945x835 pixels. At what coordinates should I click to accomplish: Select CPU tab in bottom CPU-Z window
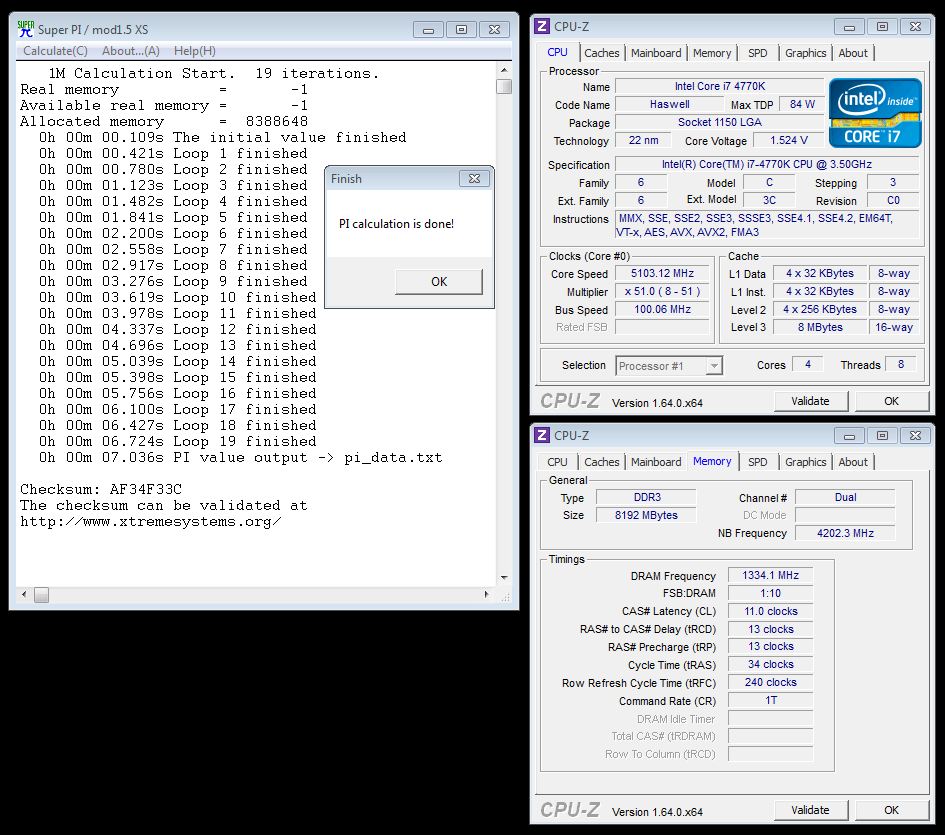(x=557, y=462)
